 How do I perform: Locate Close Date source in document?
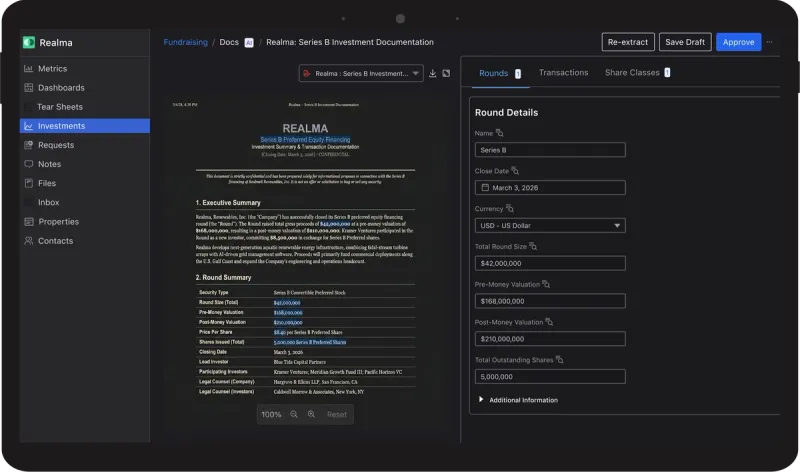pos(515,171)
